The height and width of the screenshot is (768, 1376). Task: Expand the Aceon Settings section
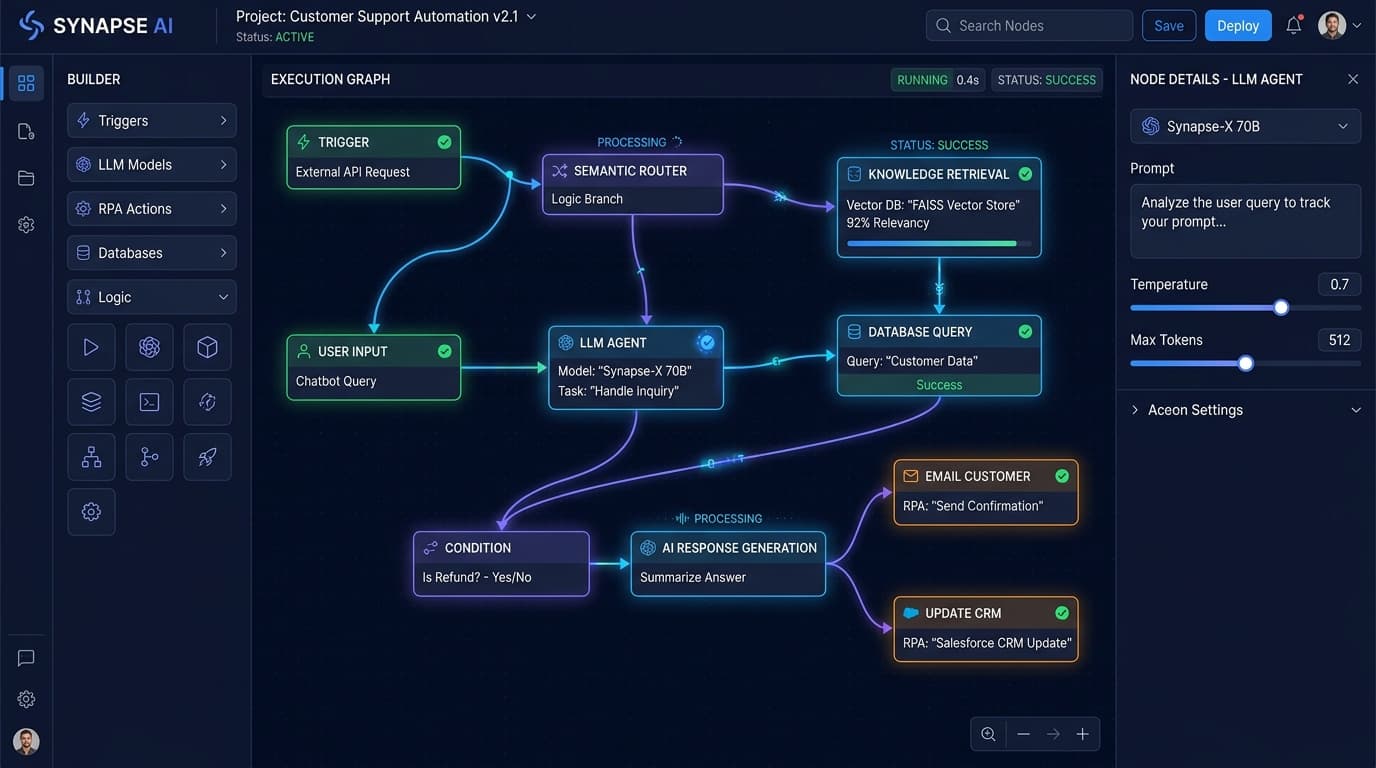[x=1245, y=410]
